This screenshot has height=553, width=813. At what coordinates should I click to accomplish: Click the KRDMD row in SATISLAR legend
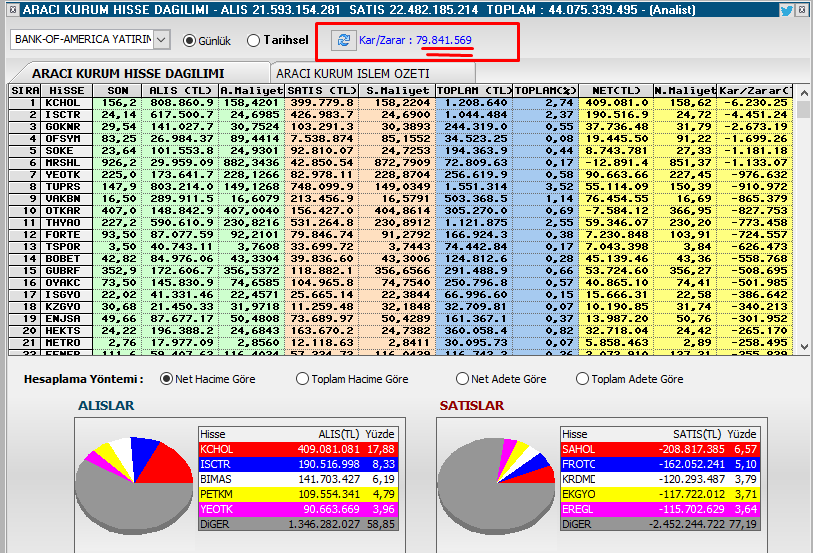coord(660,479)
